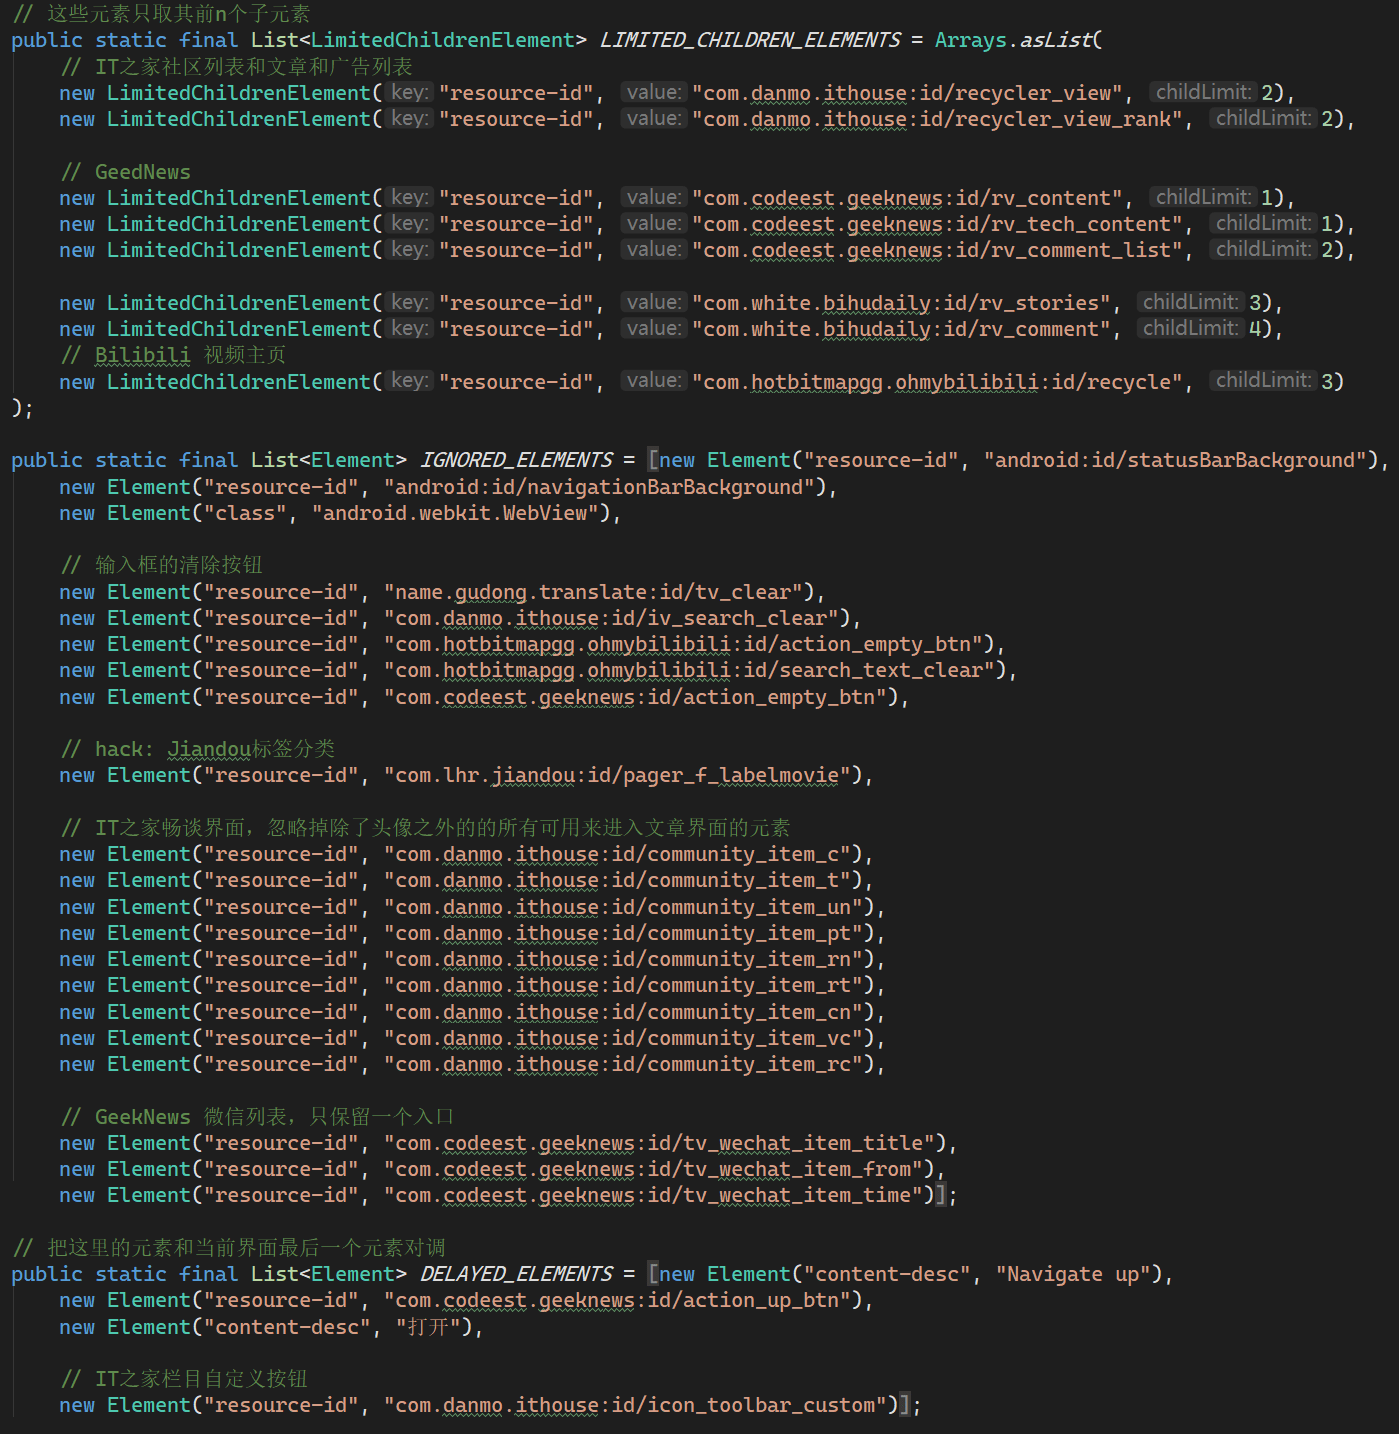Click the GeedNews comment line
The height and width of the screenshot is (1434, 1399).
click(125, 172)
